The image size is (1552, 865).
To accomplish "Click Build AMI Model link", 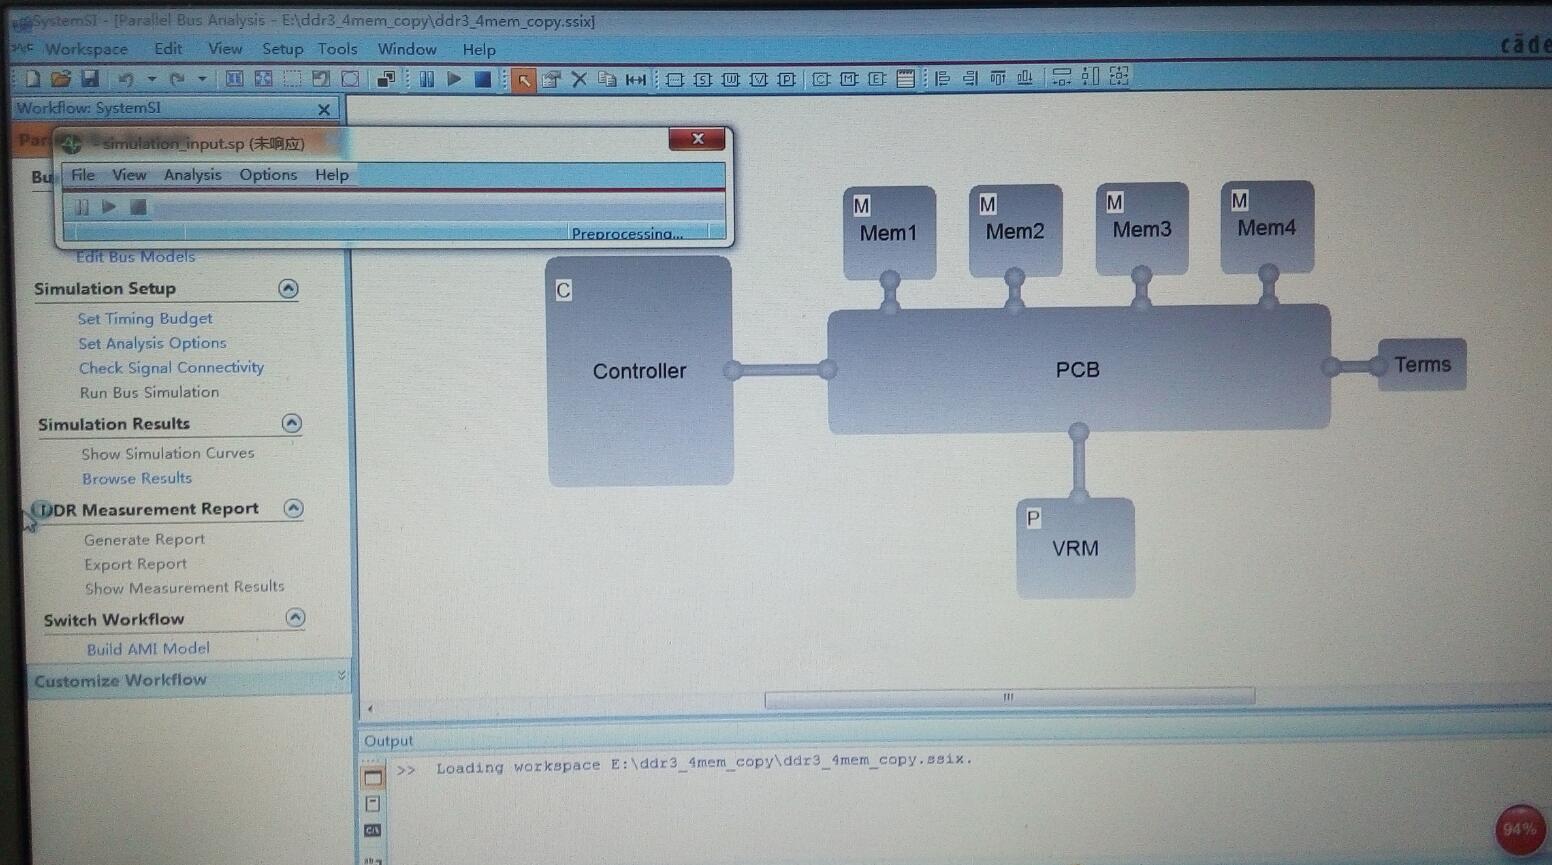I will [x=148, y=649].
